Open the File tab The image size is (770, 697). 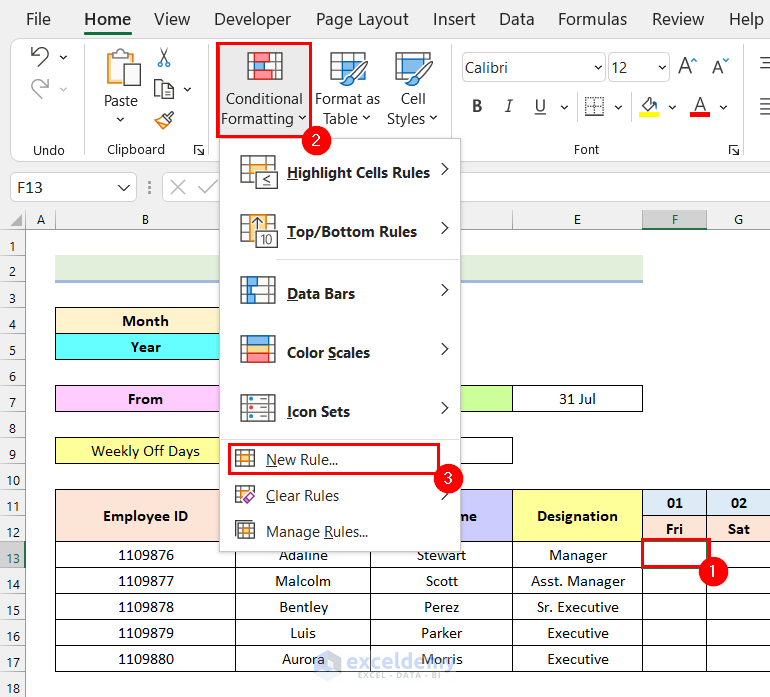pyautogui.click(x=38, y=19)
